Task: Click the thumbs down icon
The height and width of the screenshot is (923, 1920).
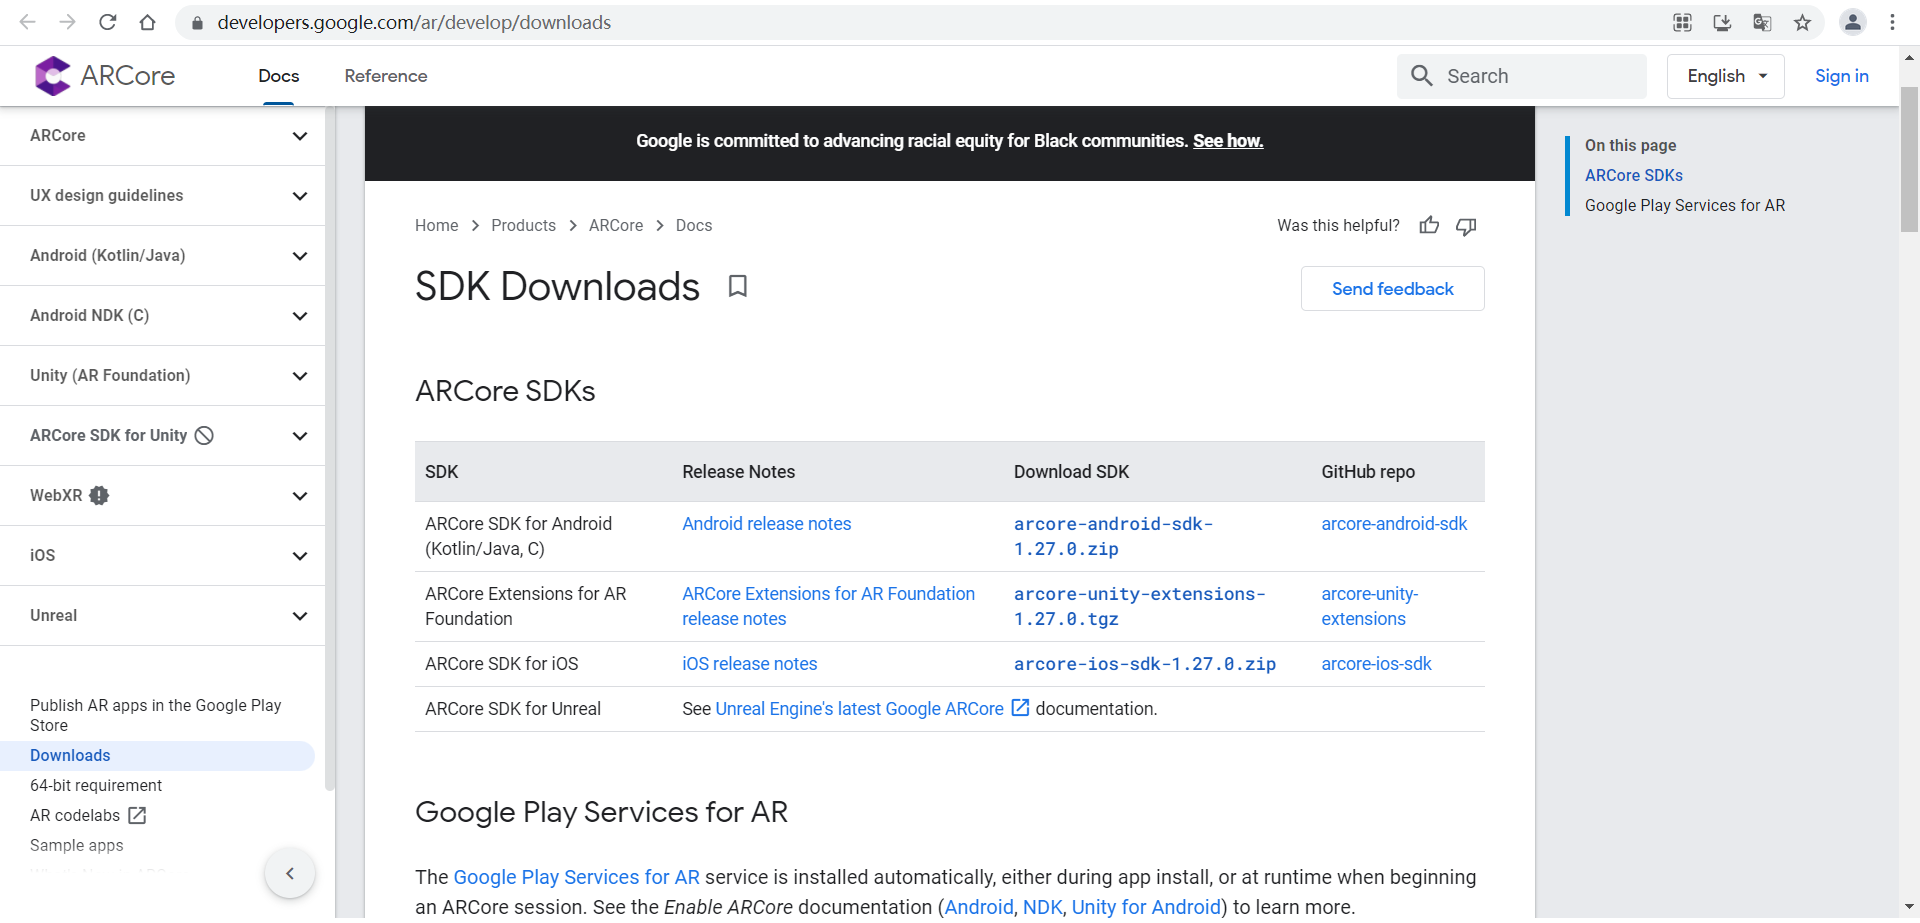Action: pyautogui.click(x=1466, y=226)
